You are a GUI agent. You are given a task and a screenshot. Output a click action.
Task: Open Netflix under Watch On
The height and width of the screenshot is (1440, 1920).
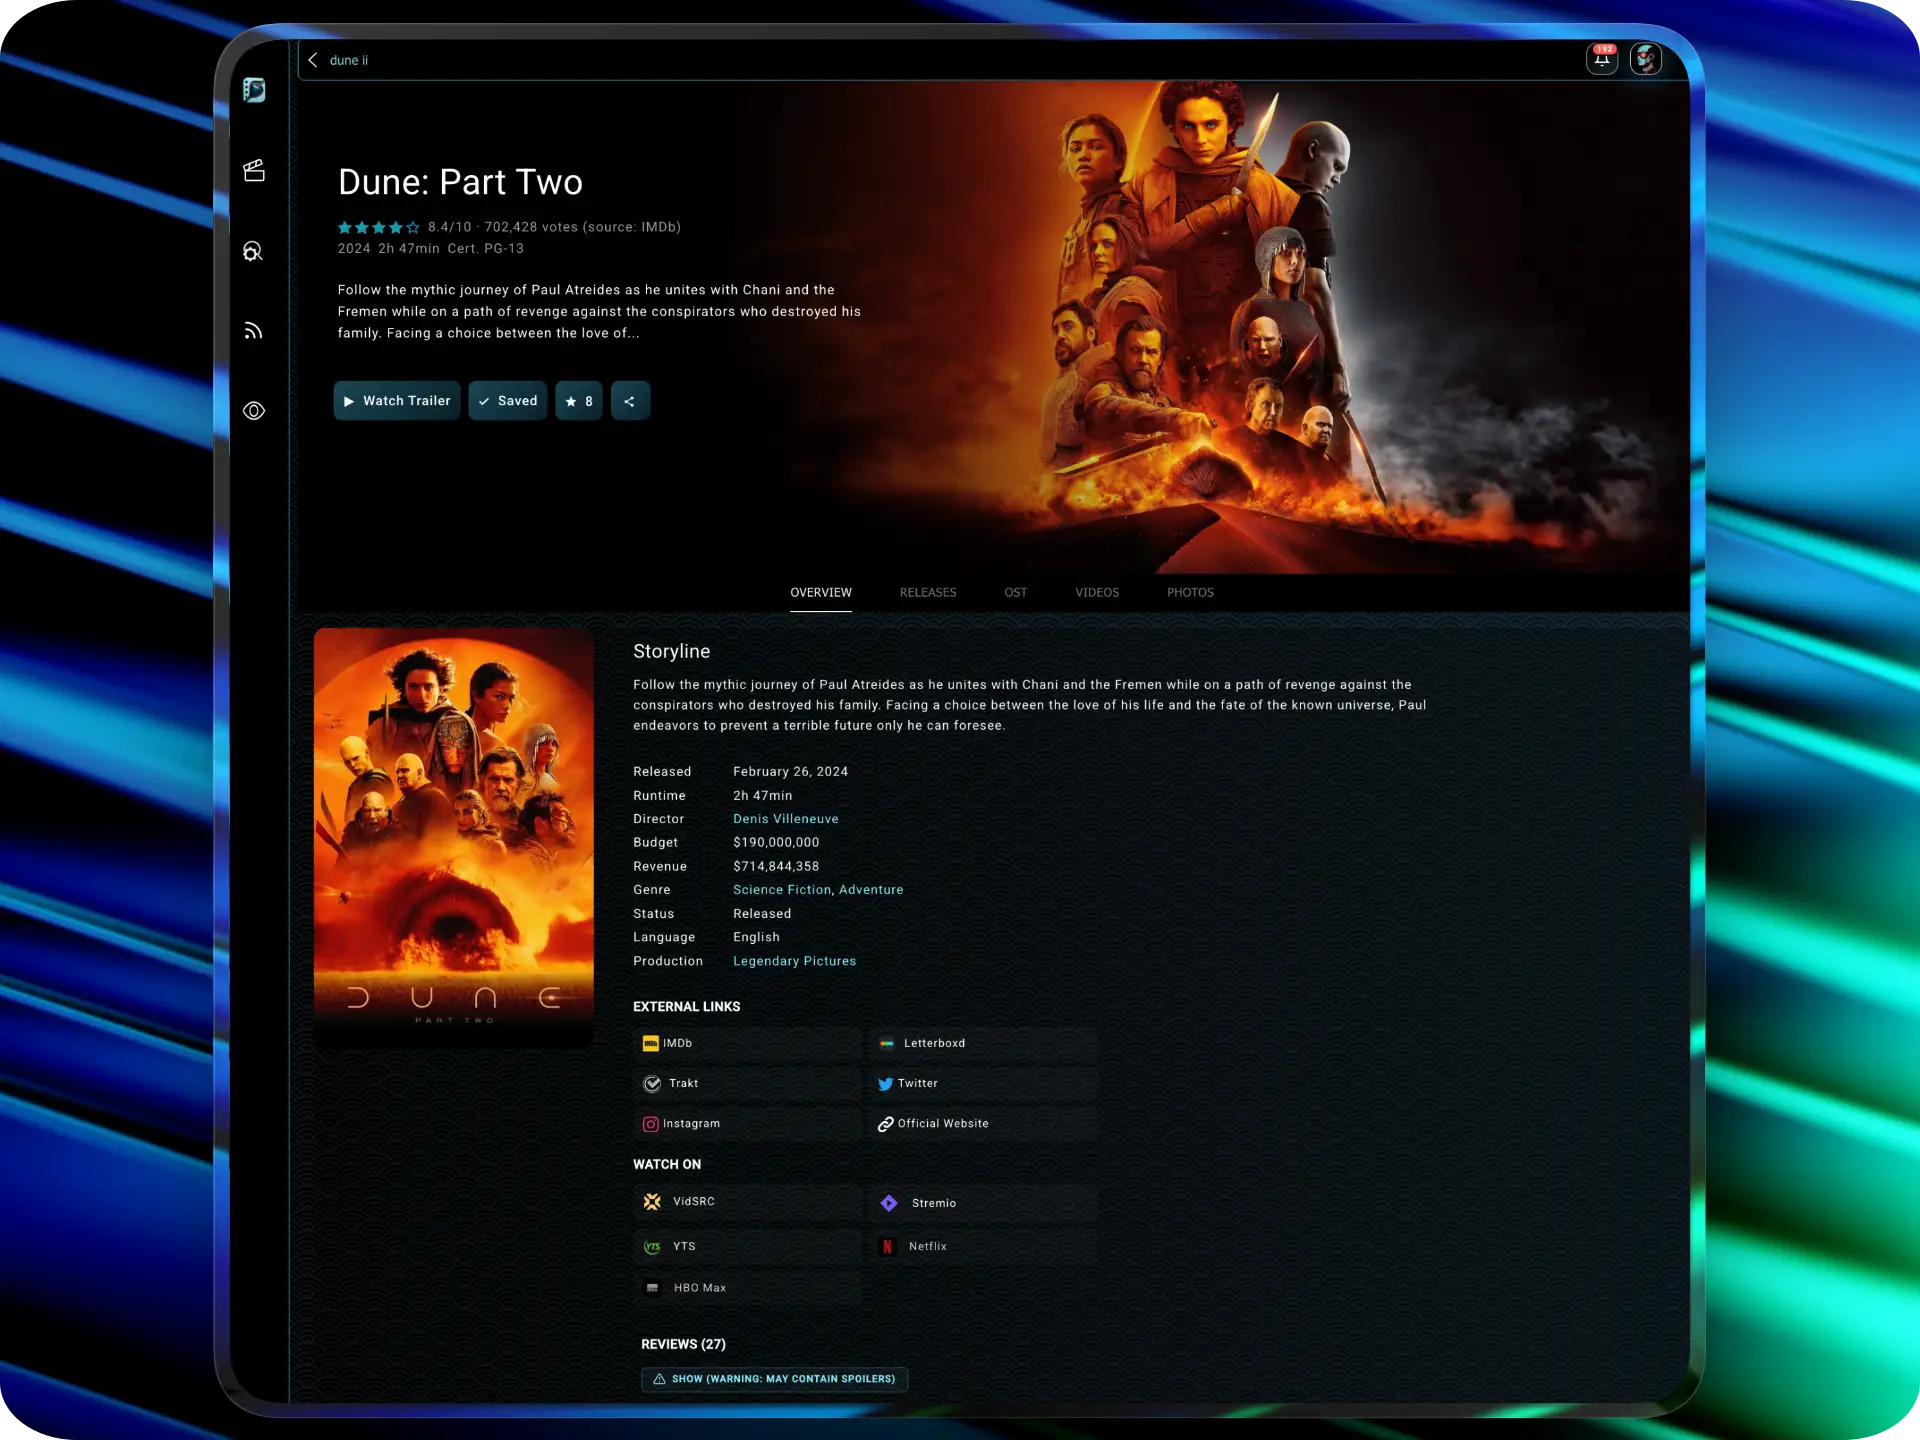pyautogui.click(x=925, y=1246)
